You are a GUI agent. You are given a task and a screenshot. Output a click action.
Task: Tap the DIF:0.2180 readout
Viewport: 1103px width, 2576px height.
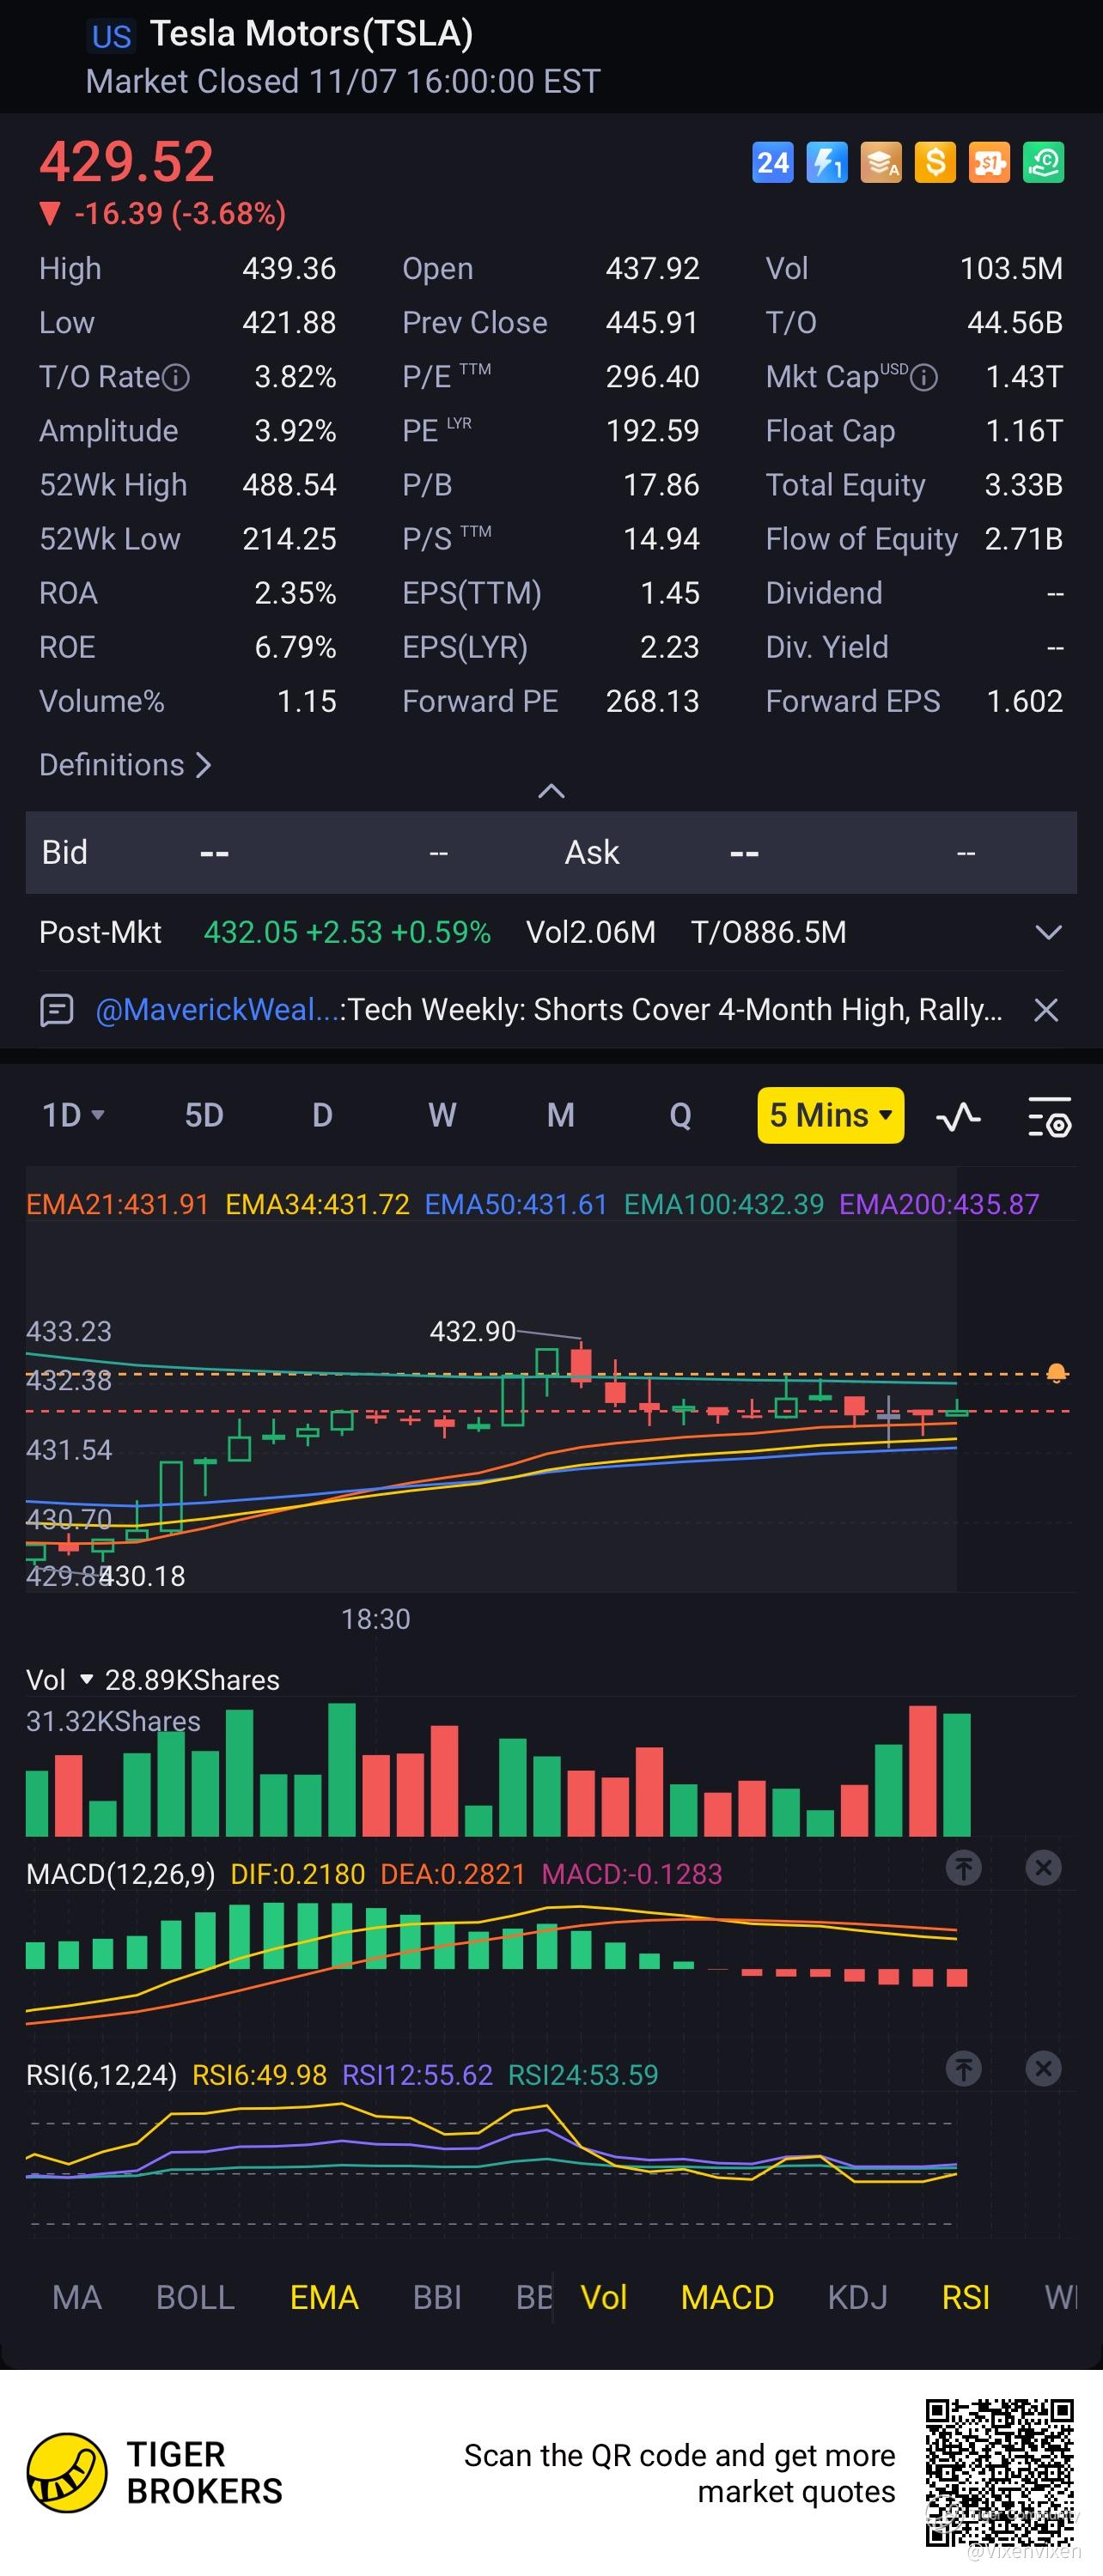coord(298,1874)
